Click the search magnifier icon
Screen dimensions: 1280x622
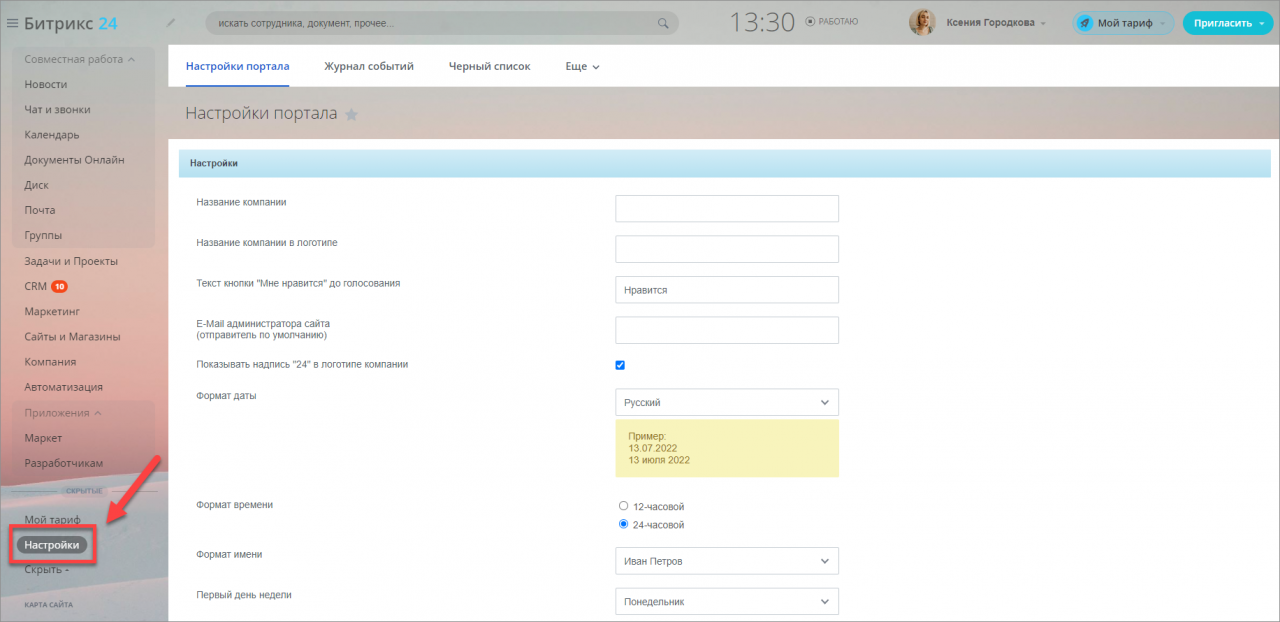[x=662, y=23]
